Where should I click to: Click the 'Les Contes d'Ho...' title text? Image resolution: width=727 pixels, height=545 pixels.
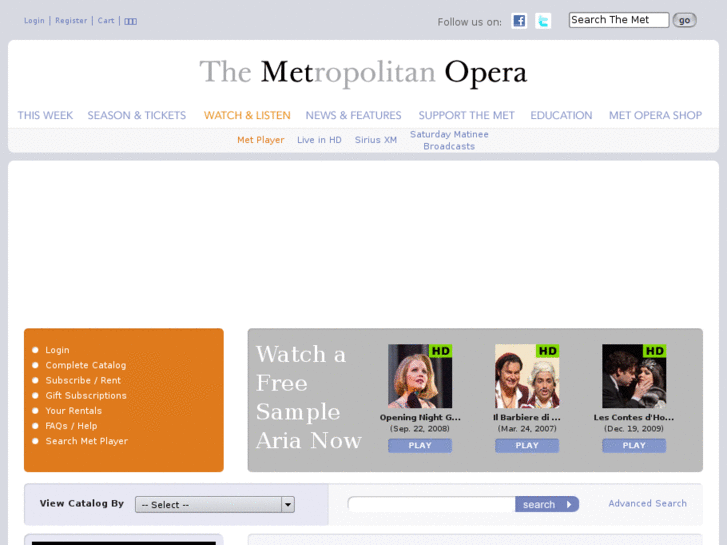pos(634,417)
